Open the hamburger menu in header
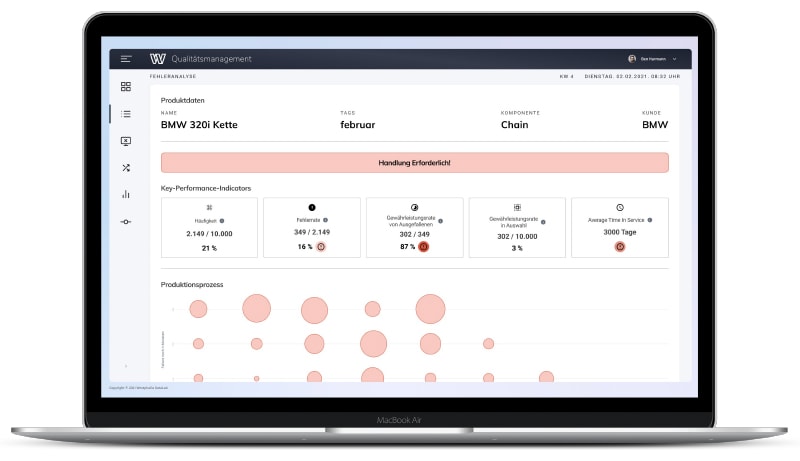 point(126,59)
